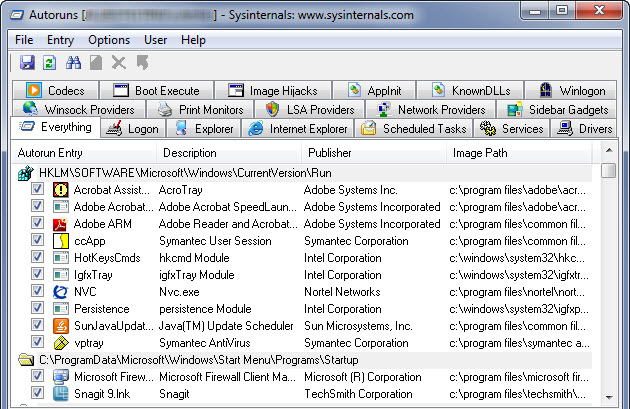Click the Save toolbar icon
Screen dimensions: 630x409
tap(27, 63)
